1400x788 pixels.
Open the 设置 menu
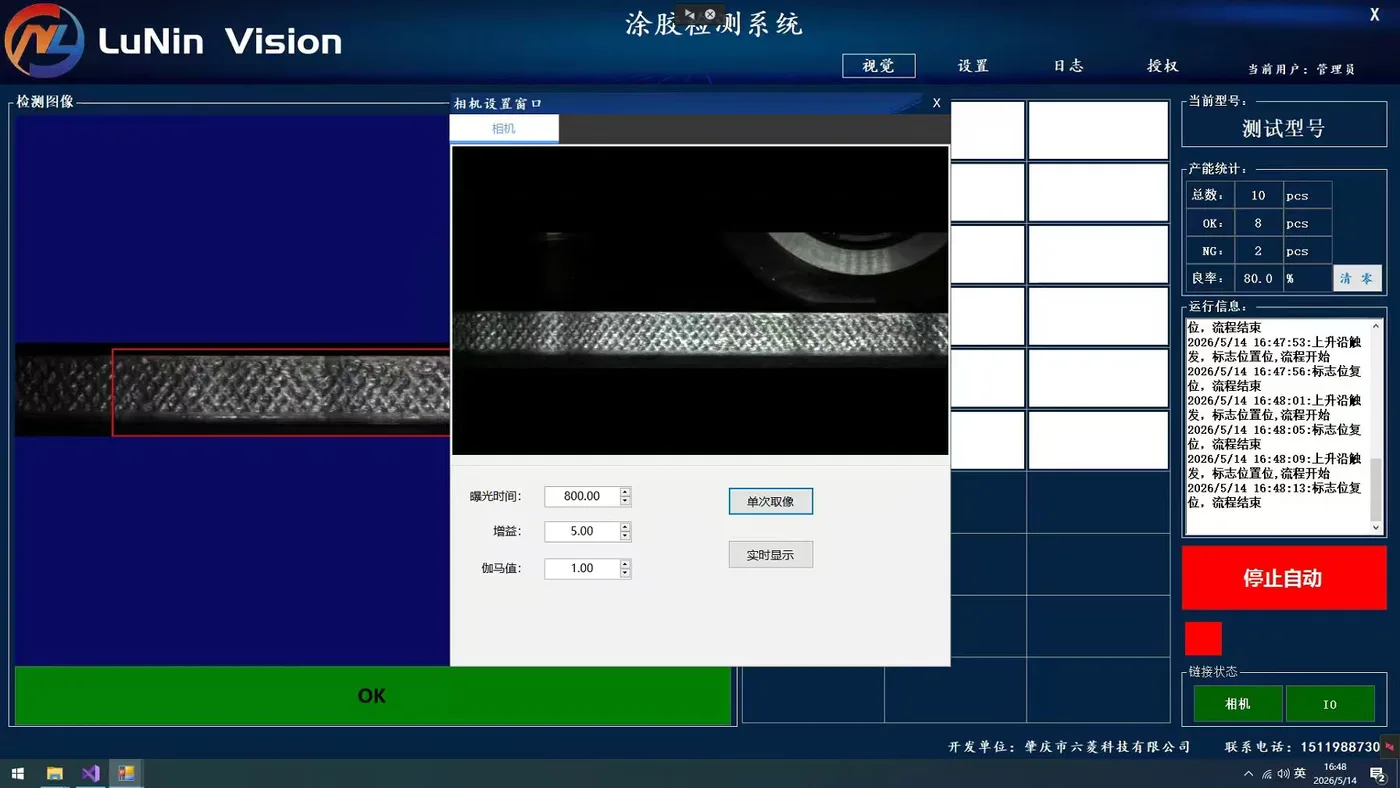(x=973, y=66)
